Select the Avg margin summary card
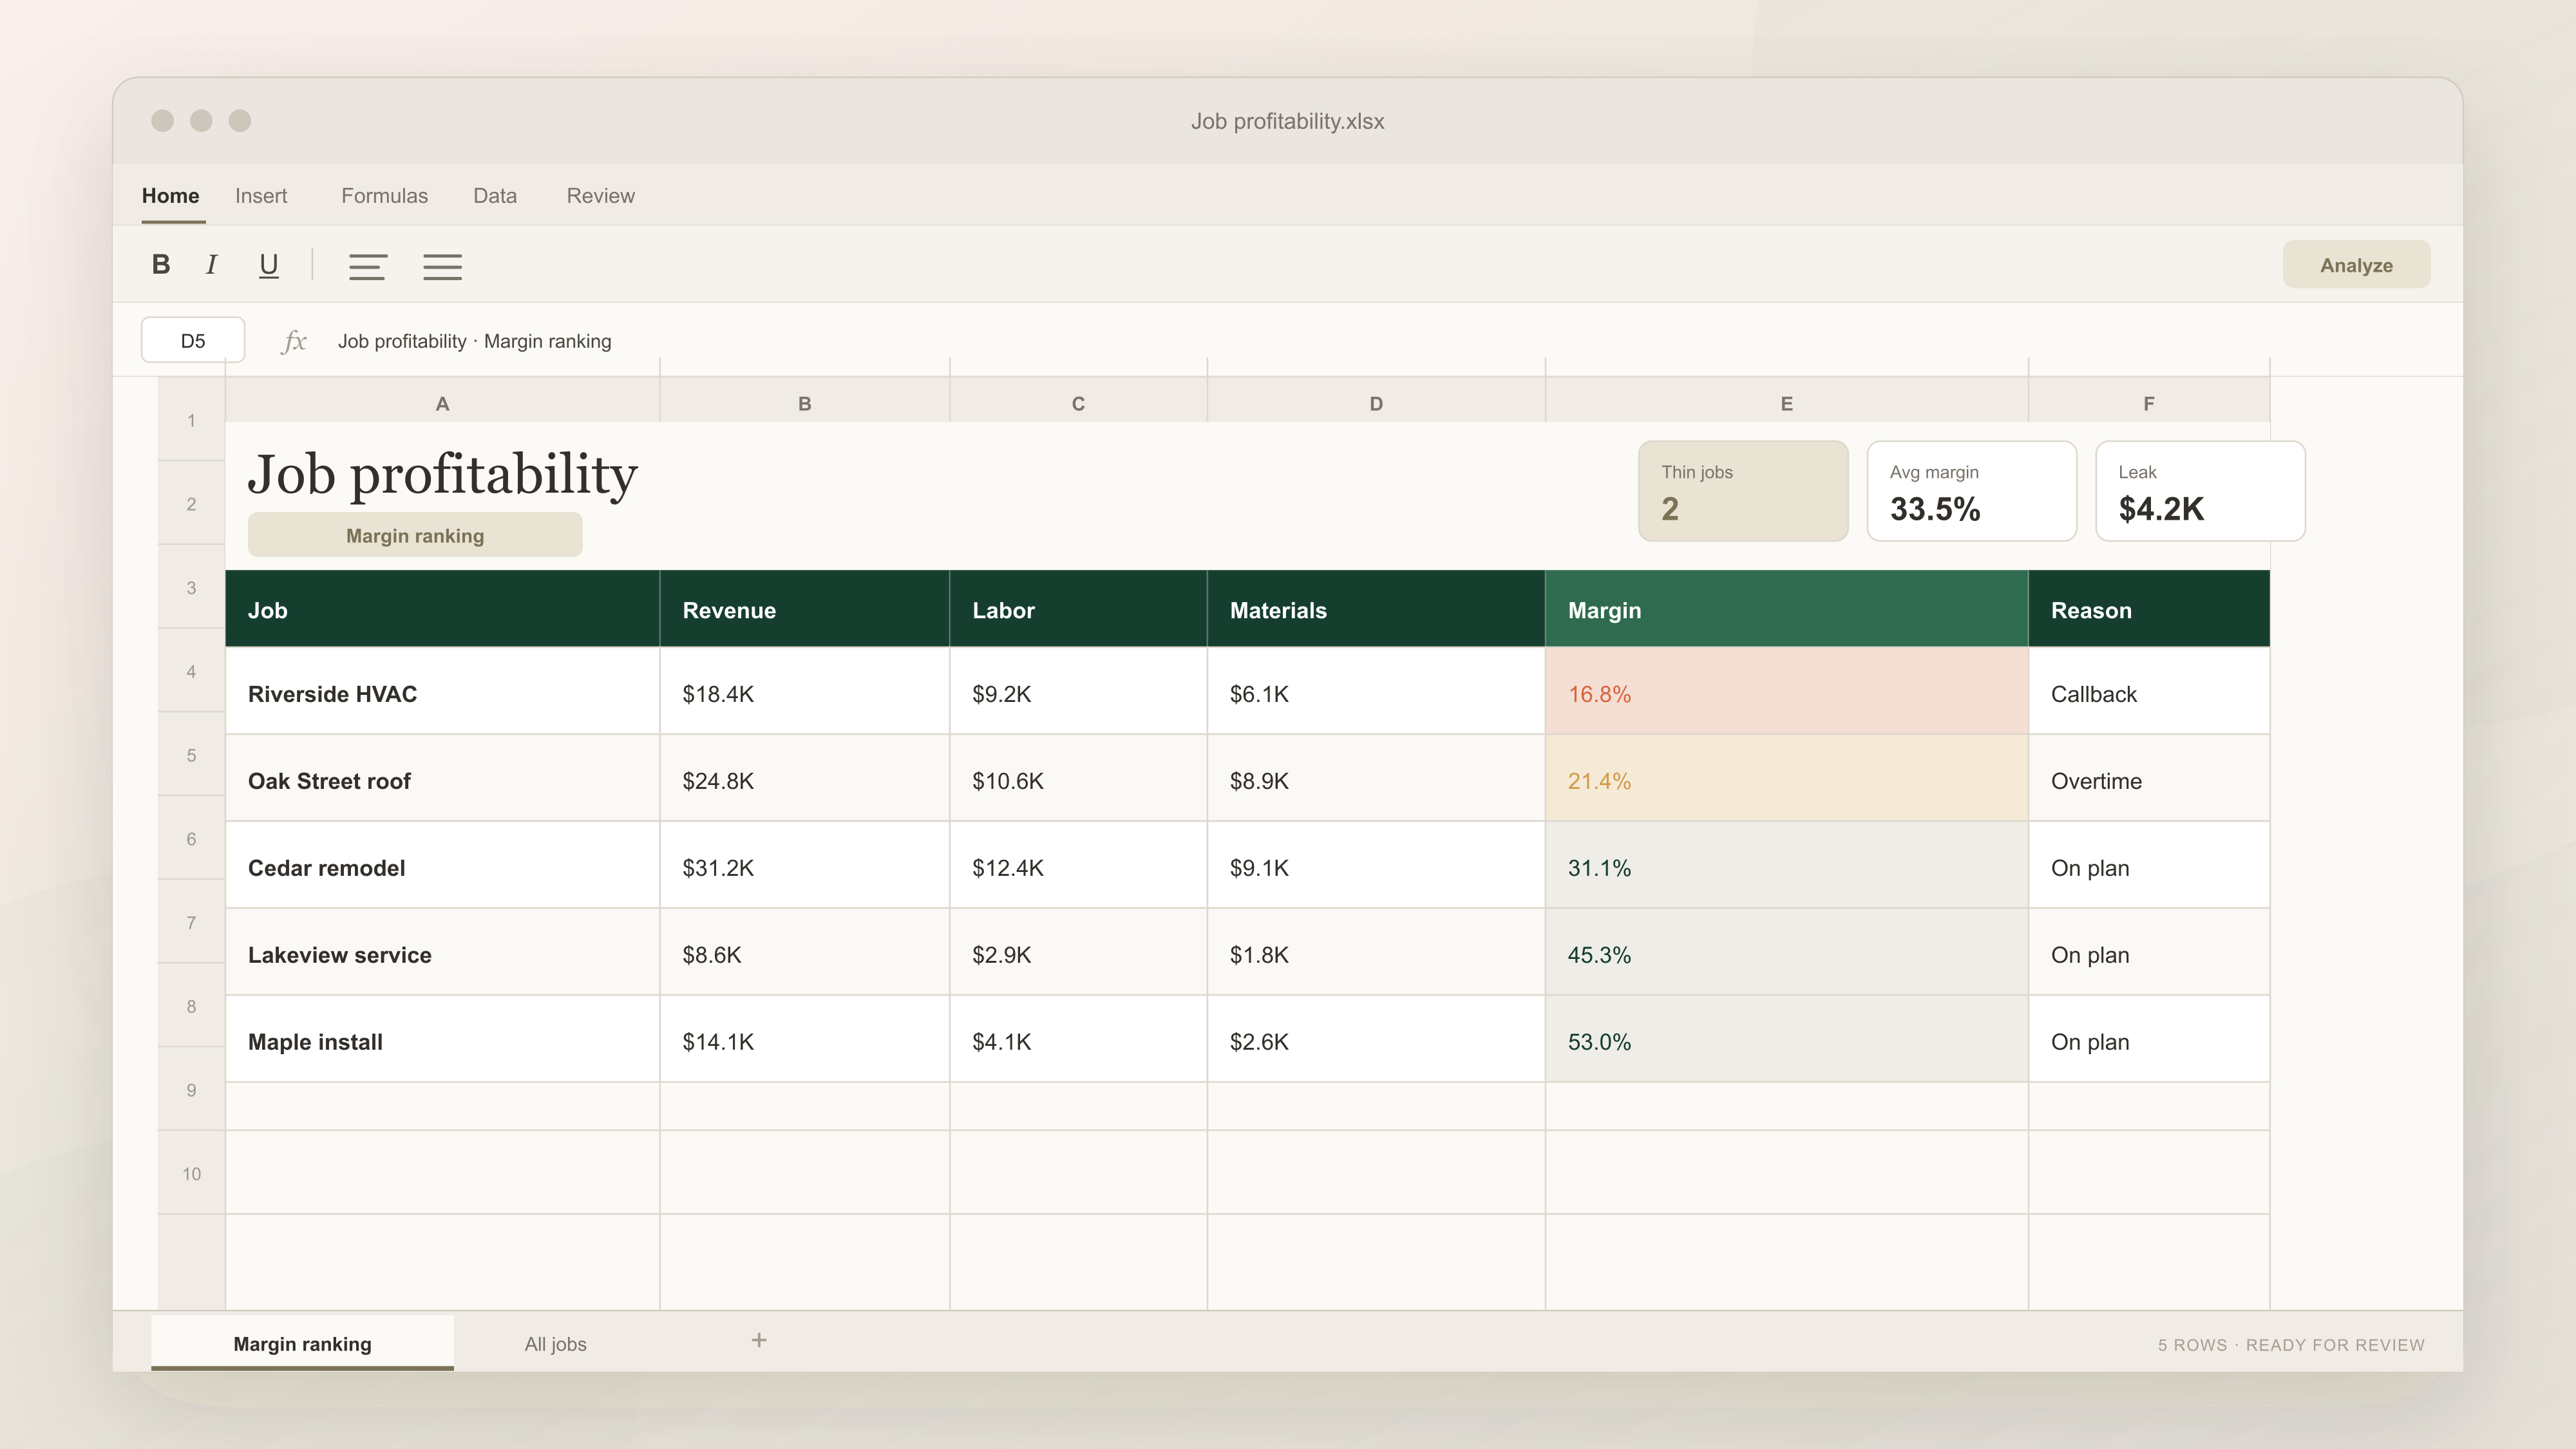Viewport: 2576px width, 1449px height. 1971,491
